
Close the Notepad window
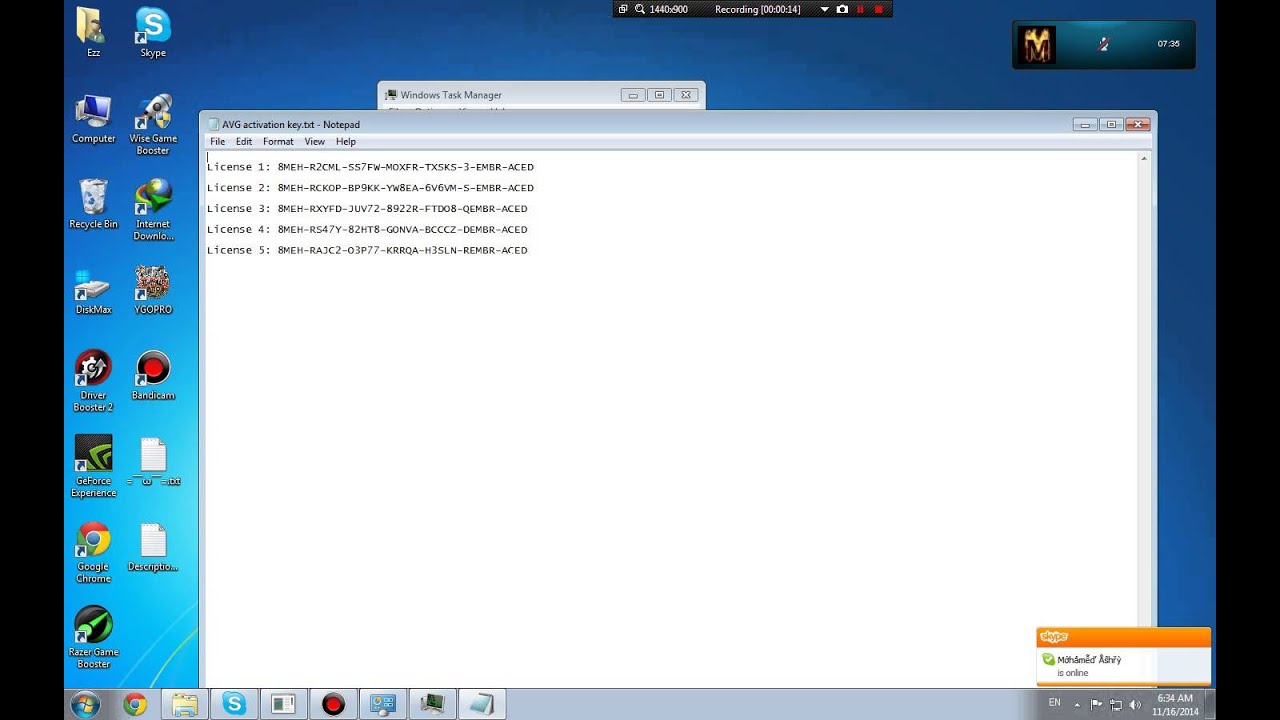point(1138,124)
